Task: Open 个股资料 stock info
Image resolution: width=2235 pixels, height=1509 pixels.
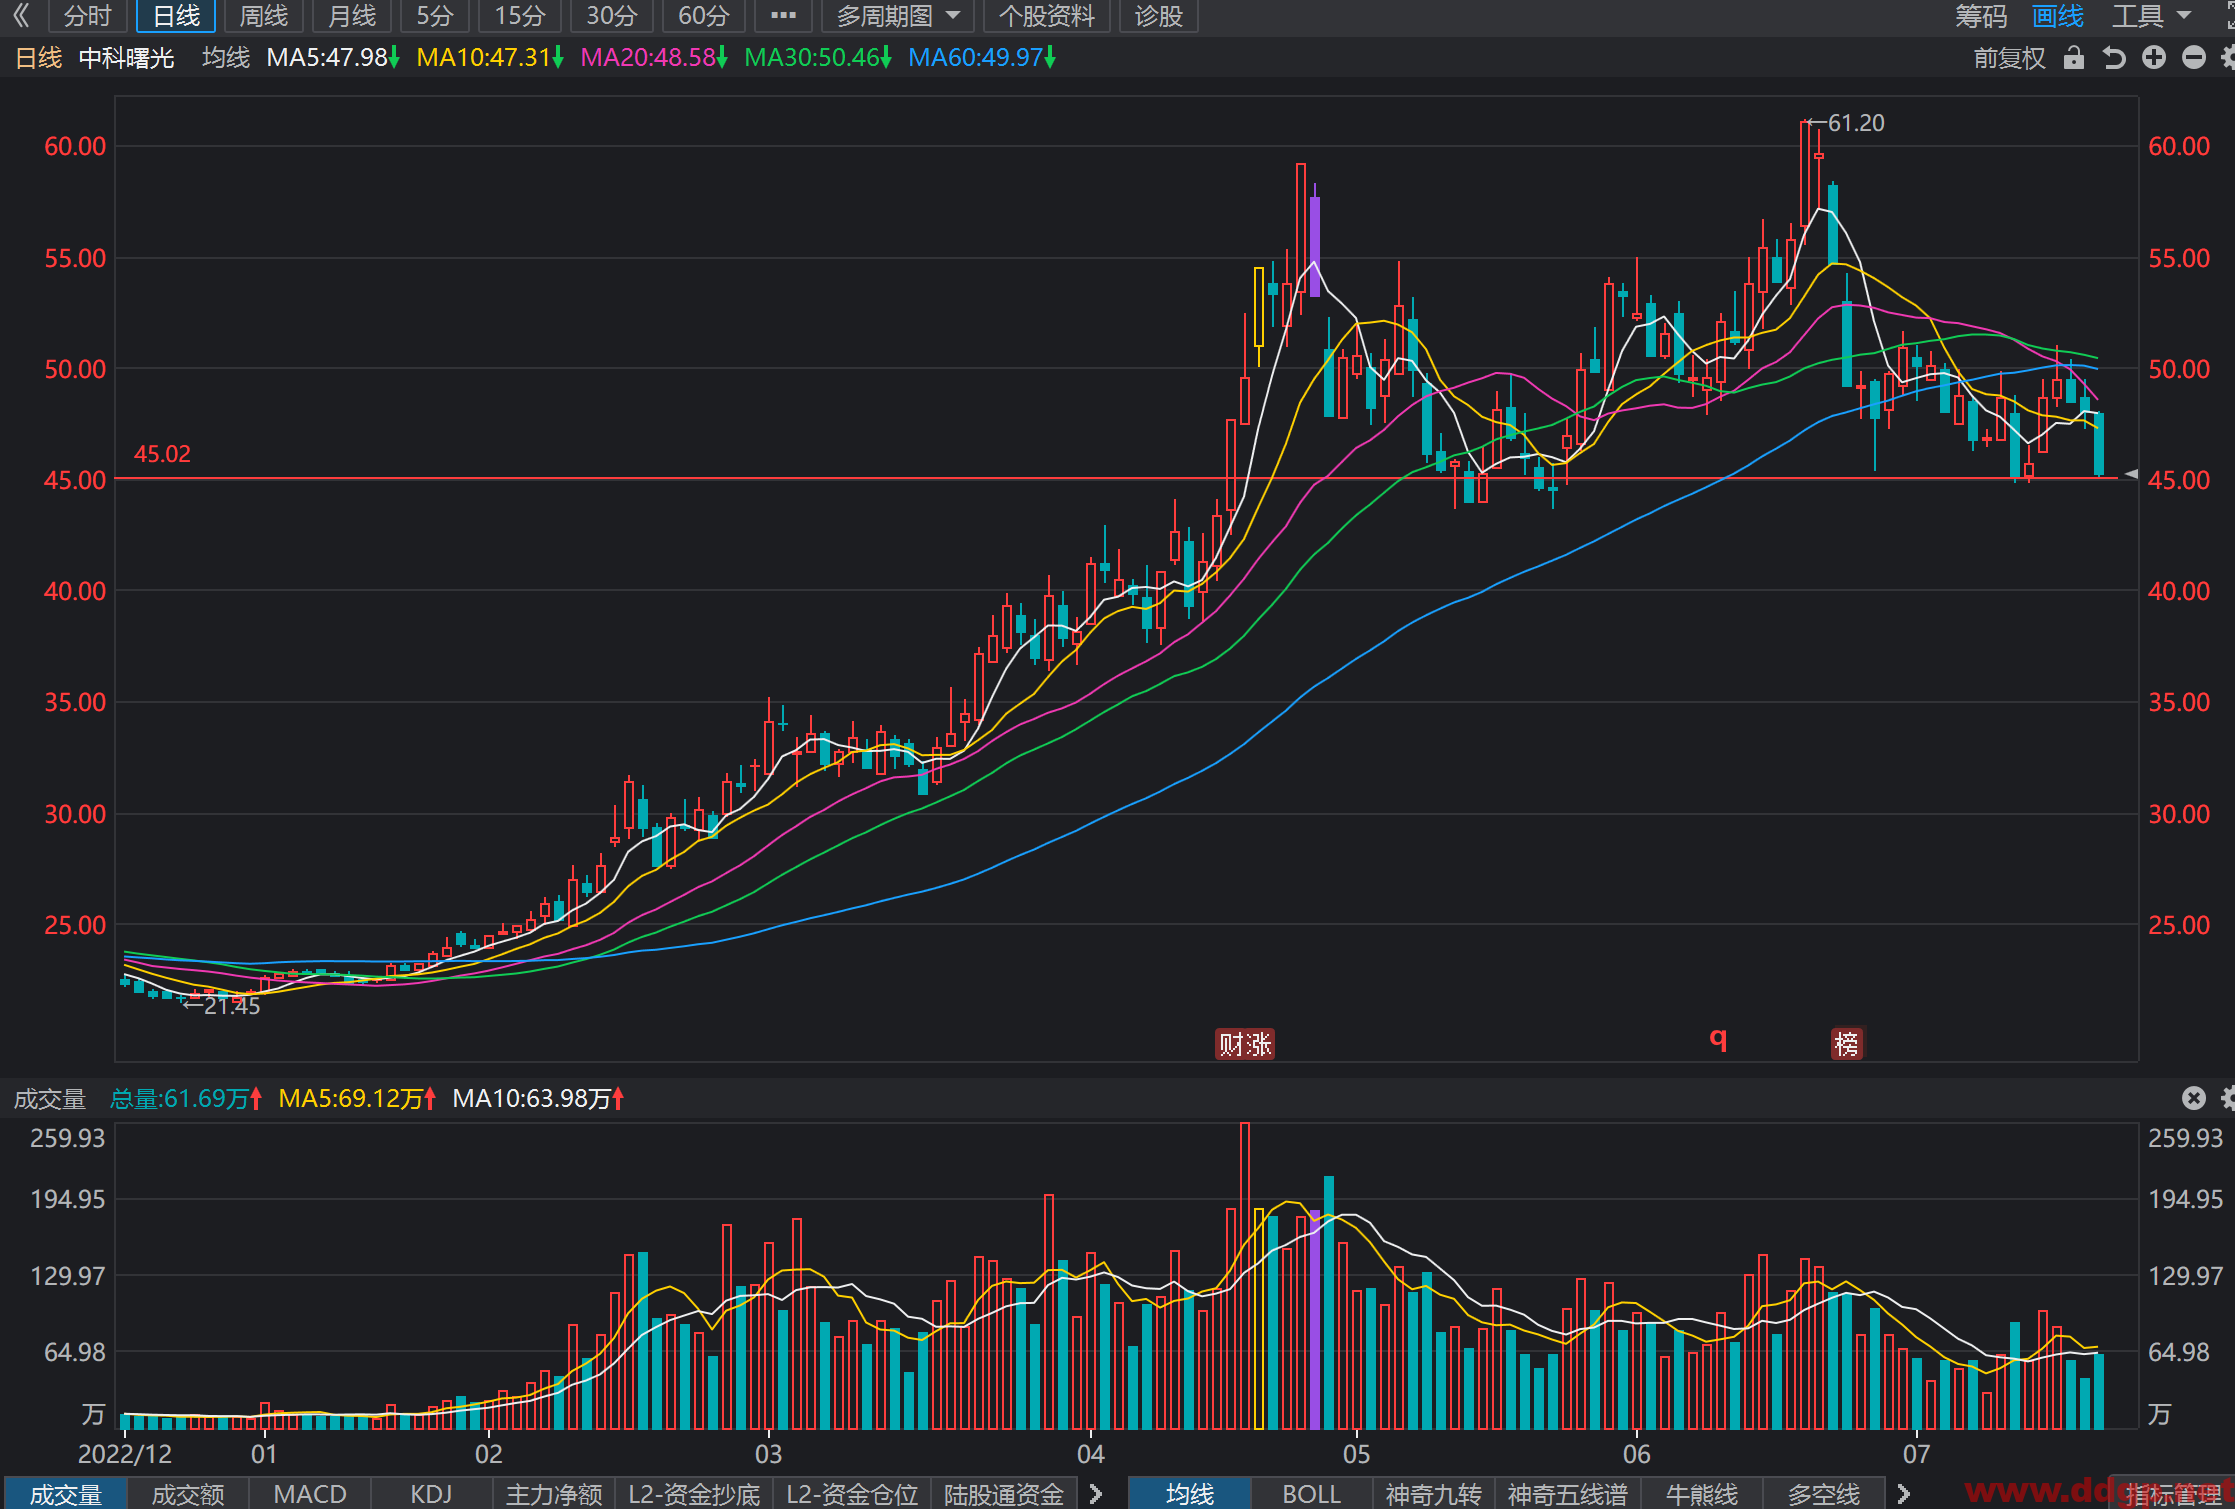Action: [x=1046, y=16]
